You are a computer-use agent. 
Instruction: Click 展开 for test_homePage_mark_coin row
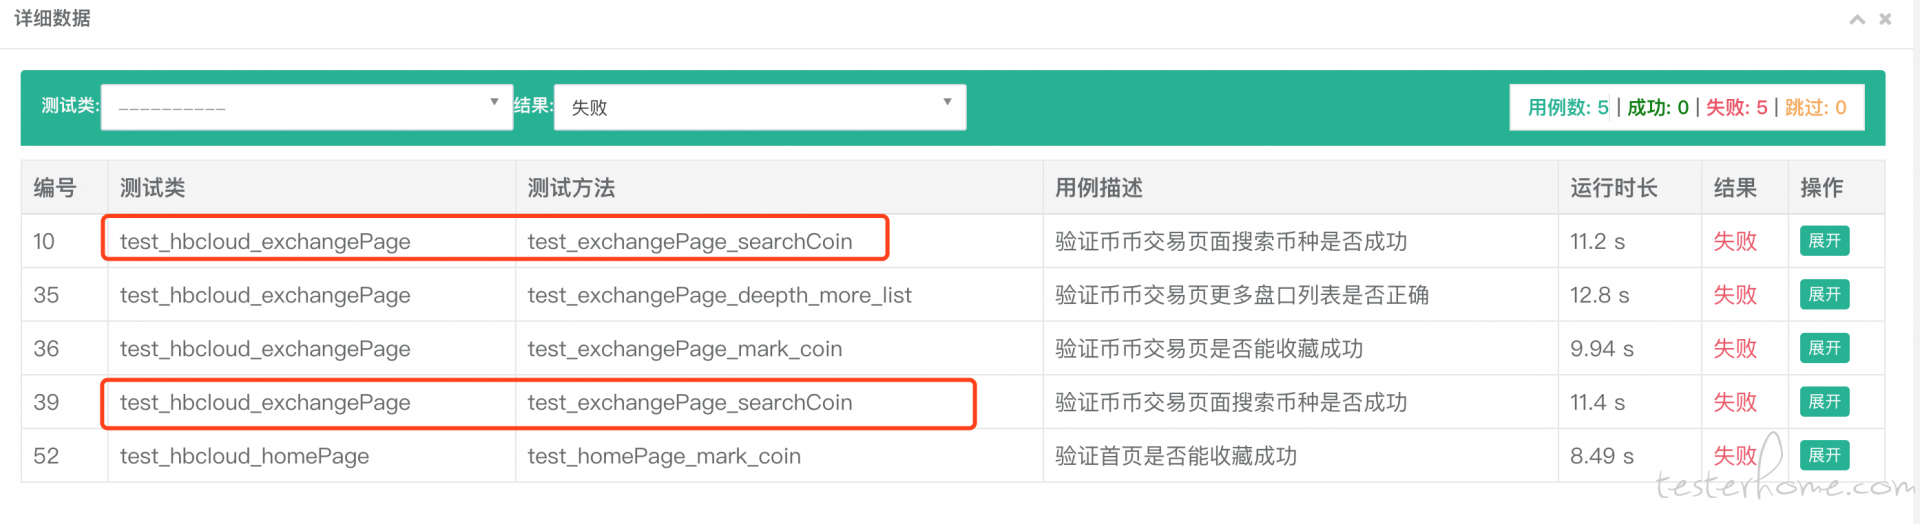click(x=1824, y=455)
